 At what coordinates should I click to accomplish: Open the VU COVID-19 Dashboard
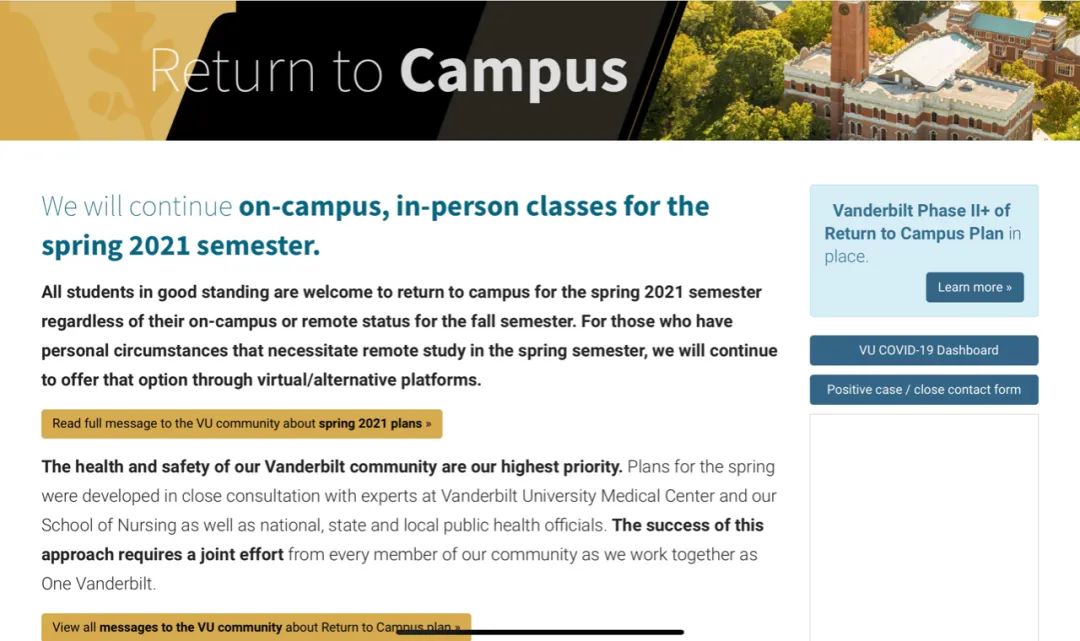[x=924, y=350]
